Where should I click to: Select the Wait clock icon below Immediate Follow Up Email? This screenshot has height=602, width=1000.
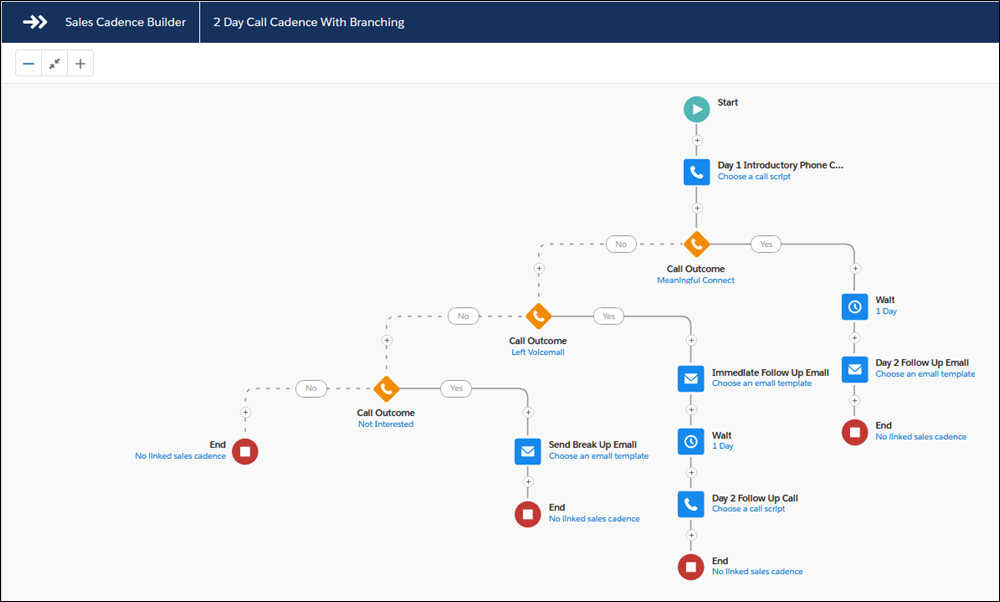pyautogui.click(x=691, y=441)
